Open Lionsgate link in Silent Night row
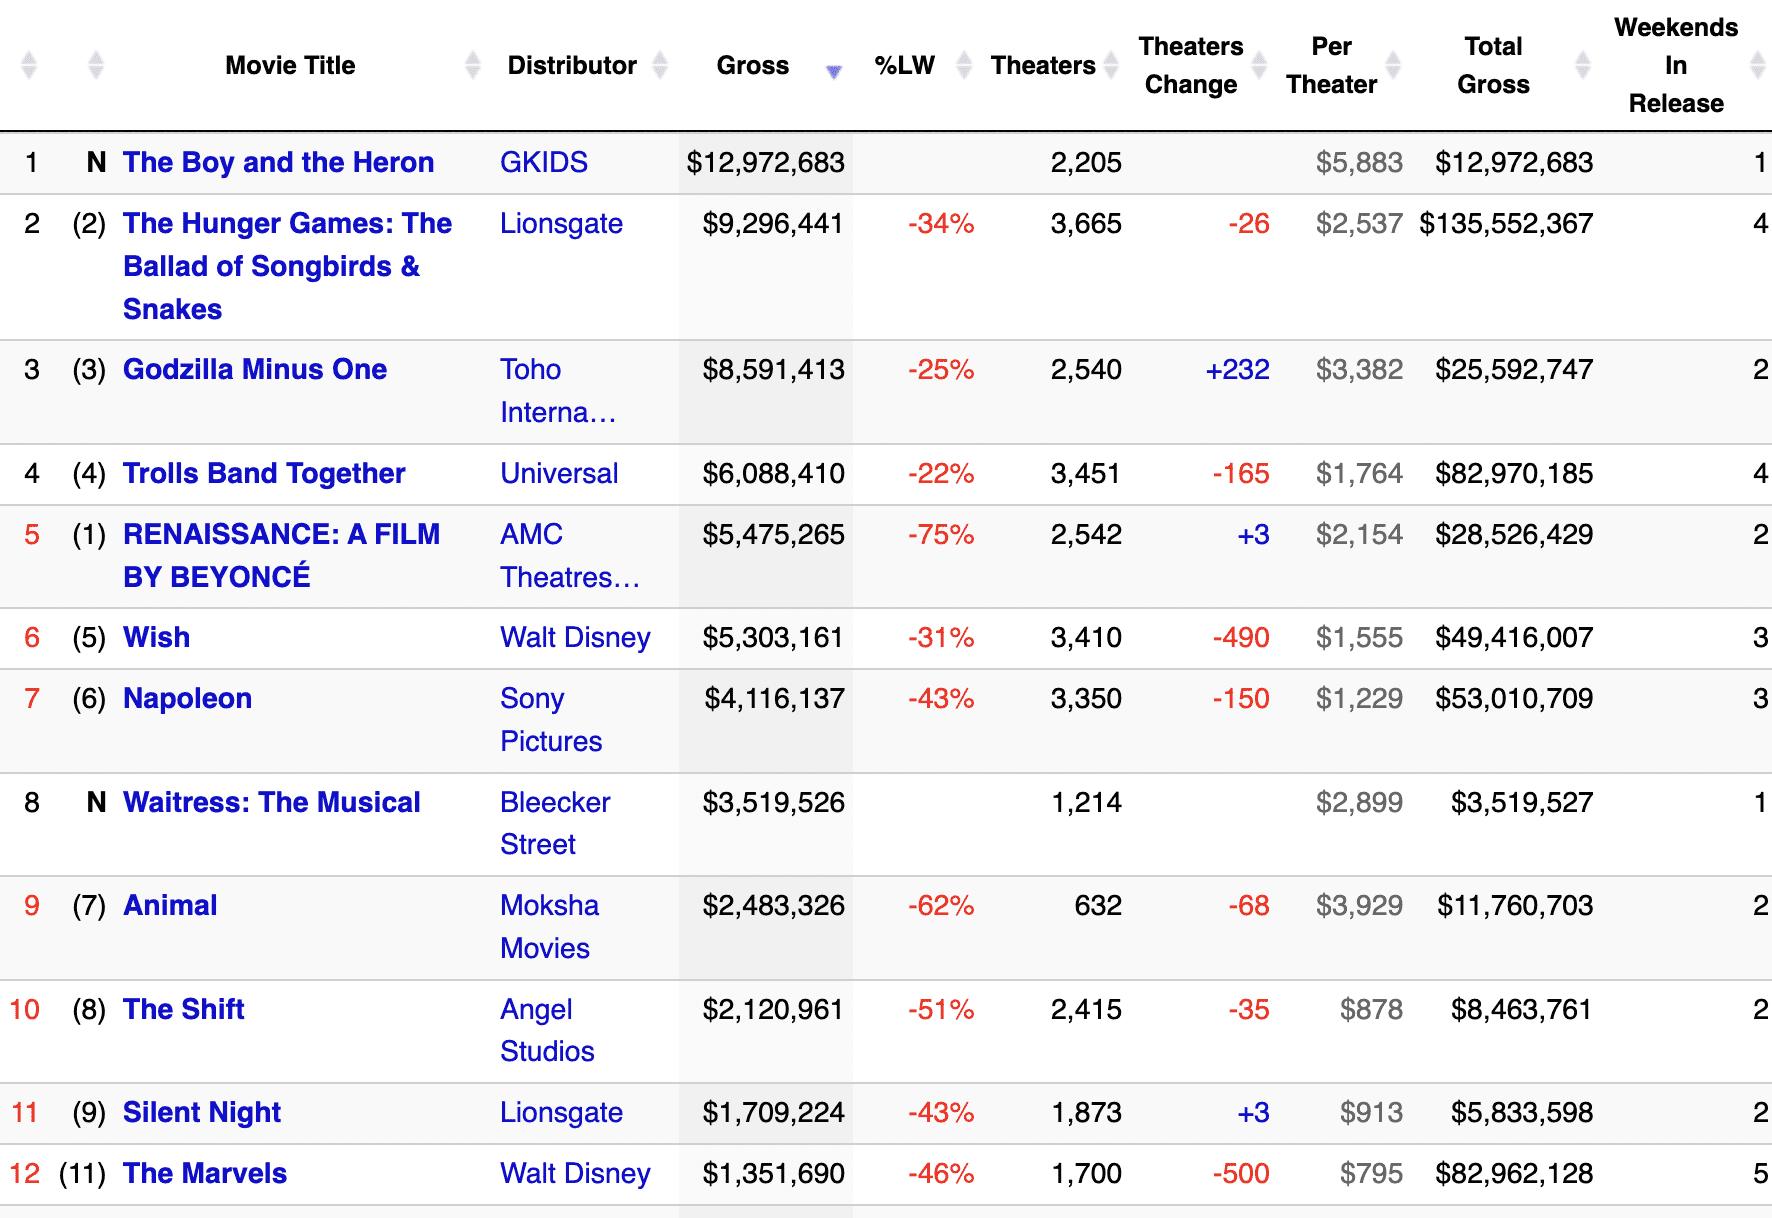This screenshot has height=1218, width=1772. click(561, 1112)
